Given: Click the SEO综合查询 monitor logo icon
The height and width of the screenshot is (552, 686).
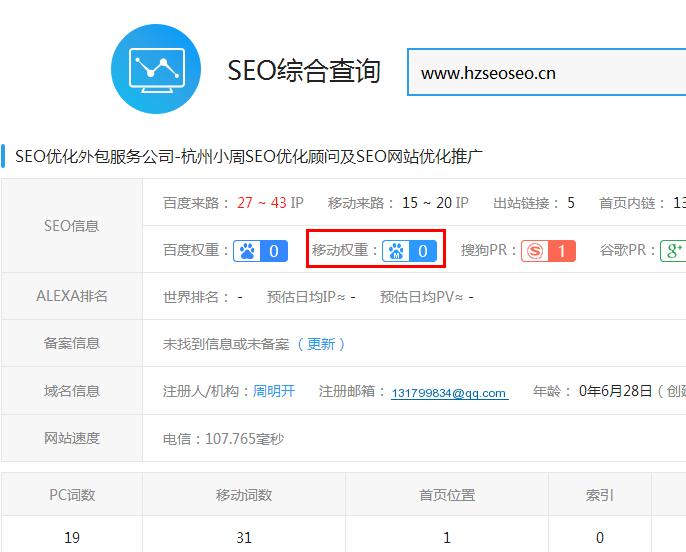Looking at the screenshot, I should tap(157, 69).
